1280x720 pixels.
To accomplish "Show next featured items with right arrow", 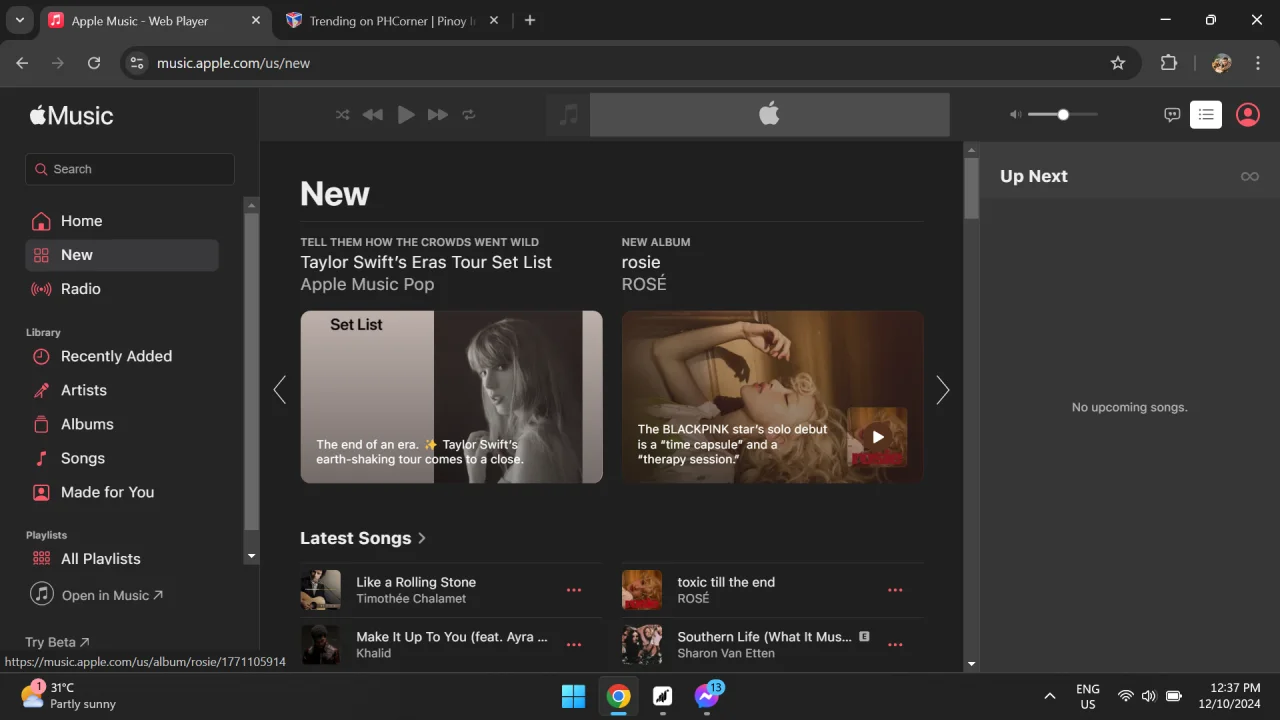I will 942,390.
